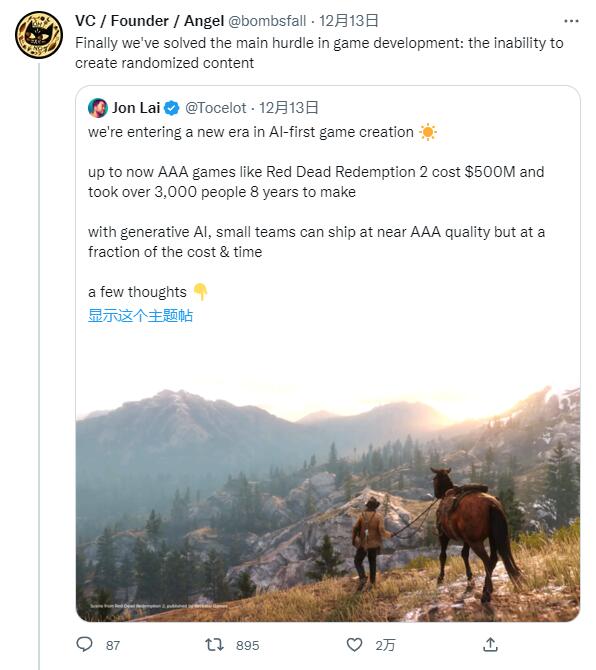Open share menu via upload arrow icon
596x670 pixels.
coord(490,644)
